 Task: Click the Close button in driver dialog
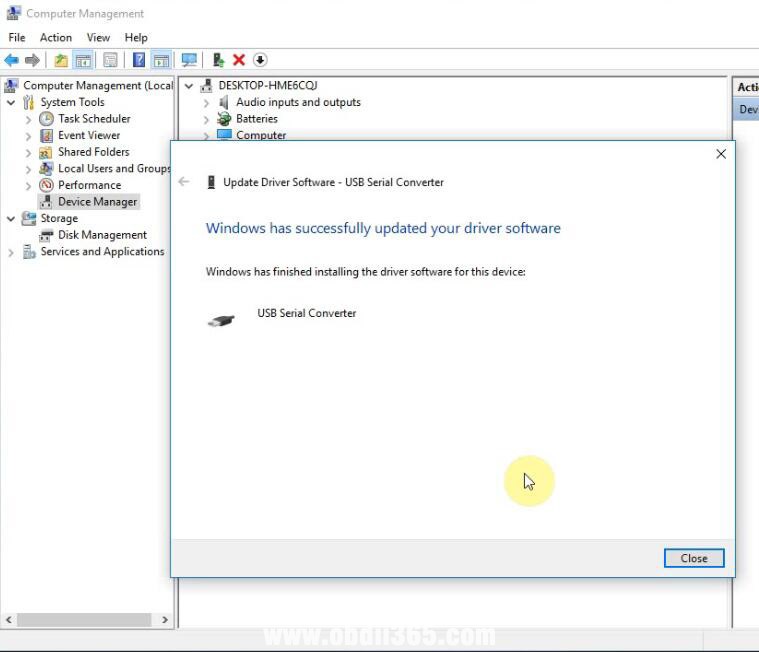click(694, 558)
